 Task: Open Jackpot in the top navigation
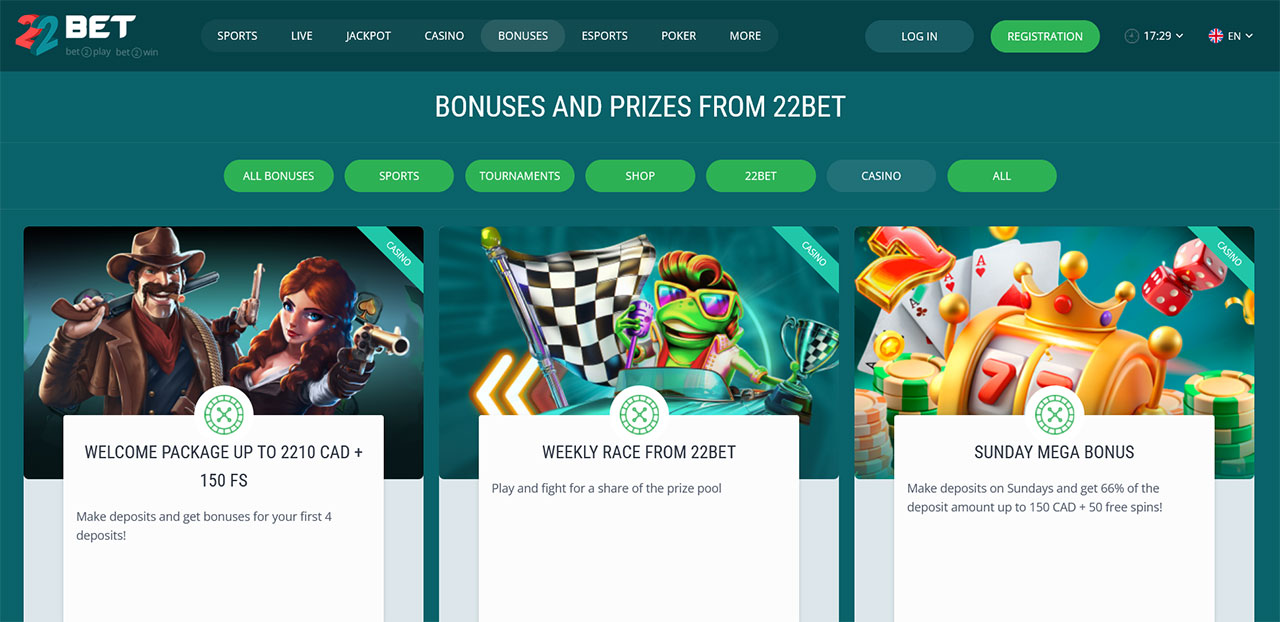368,36
